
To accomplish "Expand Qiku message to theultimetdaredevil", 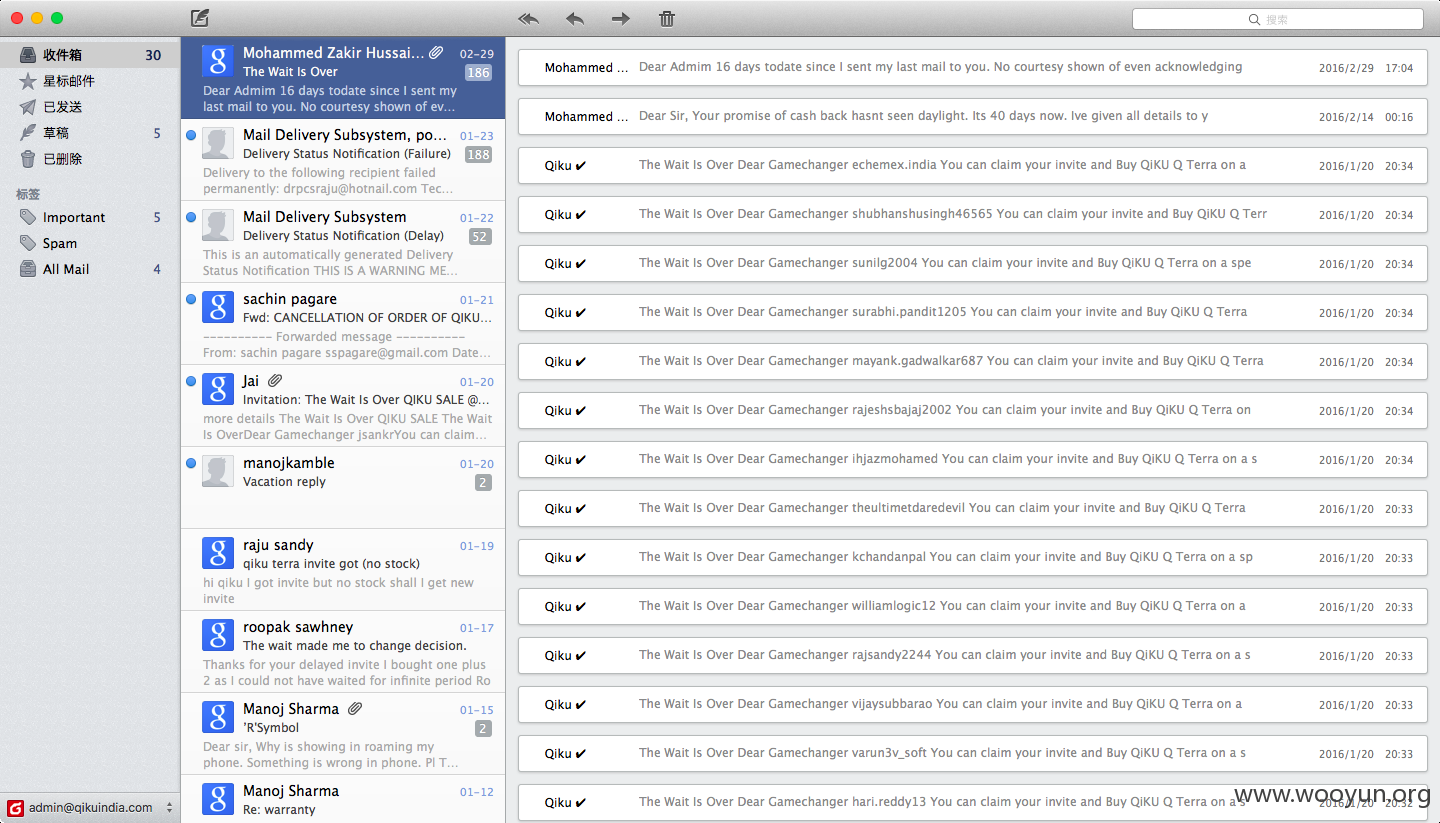I will click(x=972, y=509).
